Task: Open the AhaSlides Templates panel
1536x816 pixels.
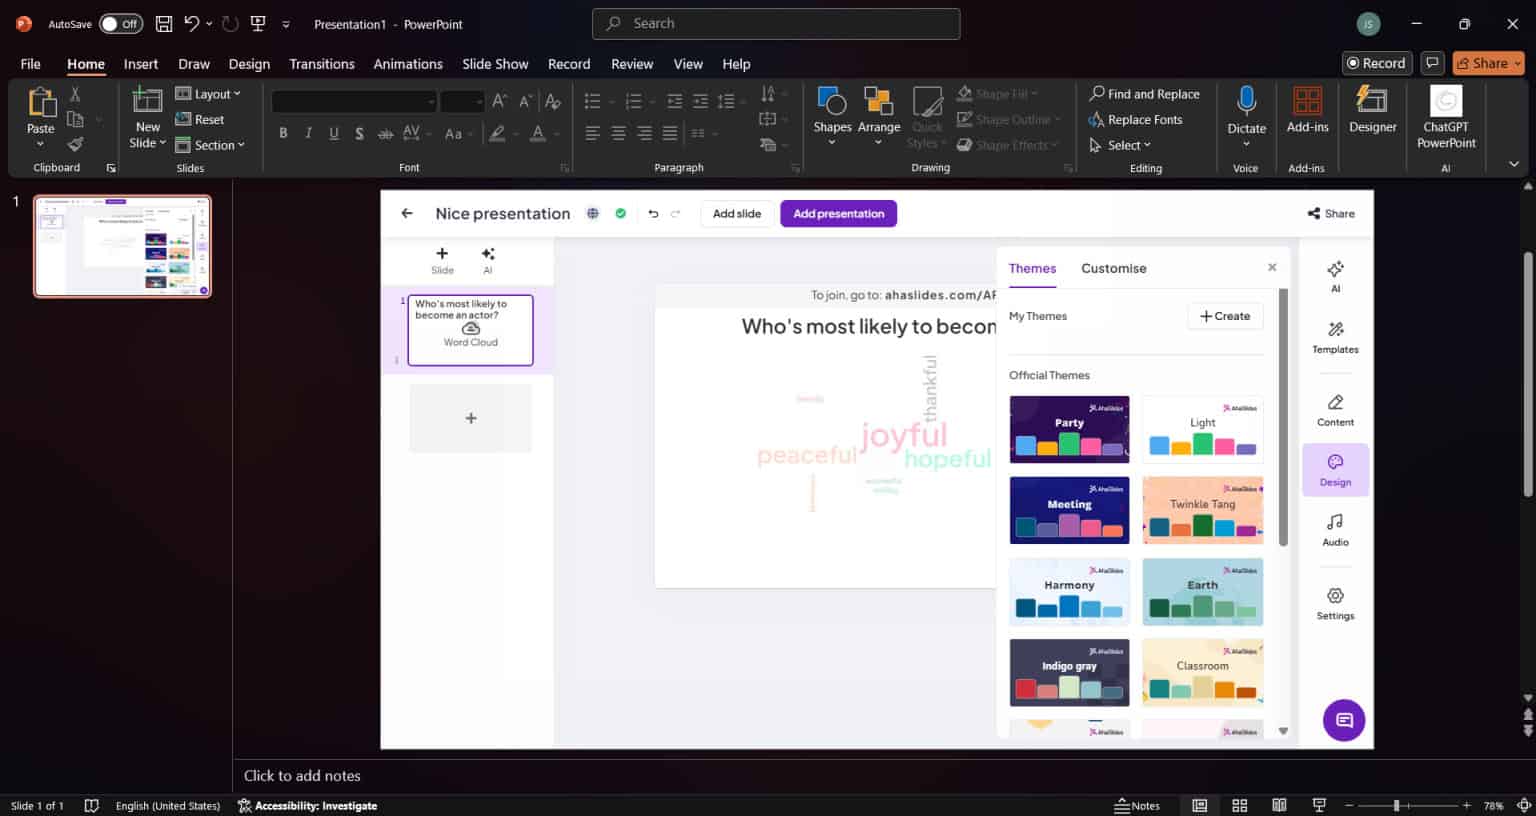Action: pyautogui.click(x=1335, y=337)
